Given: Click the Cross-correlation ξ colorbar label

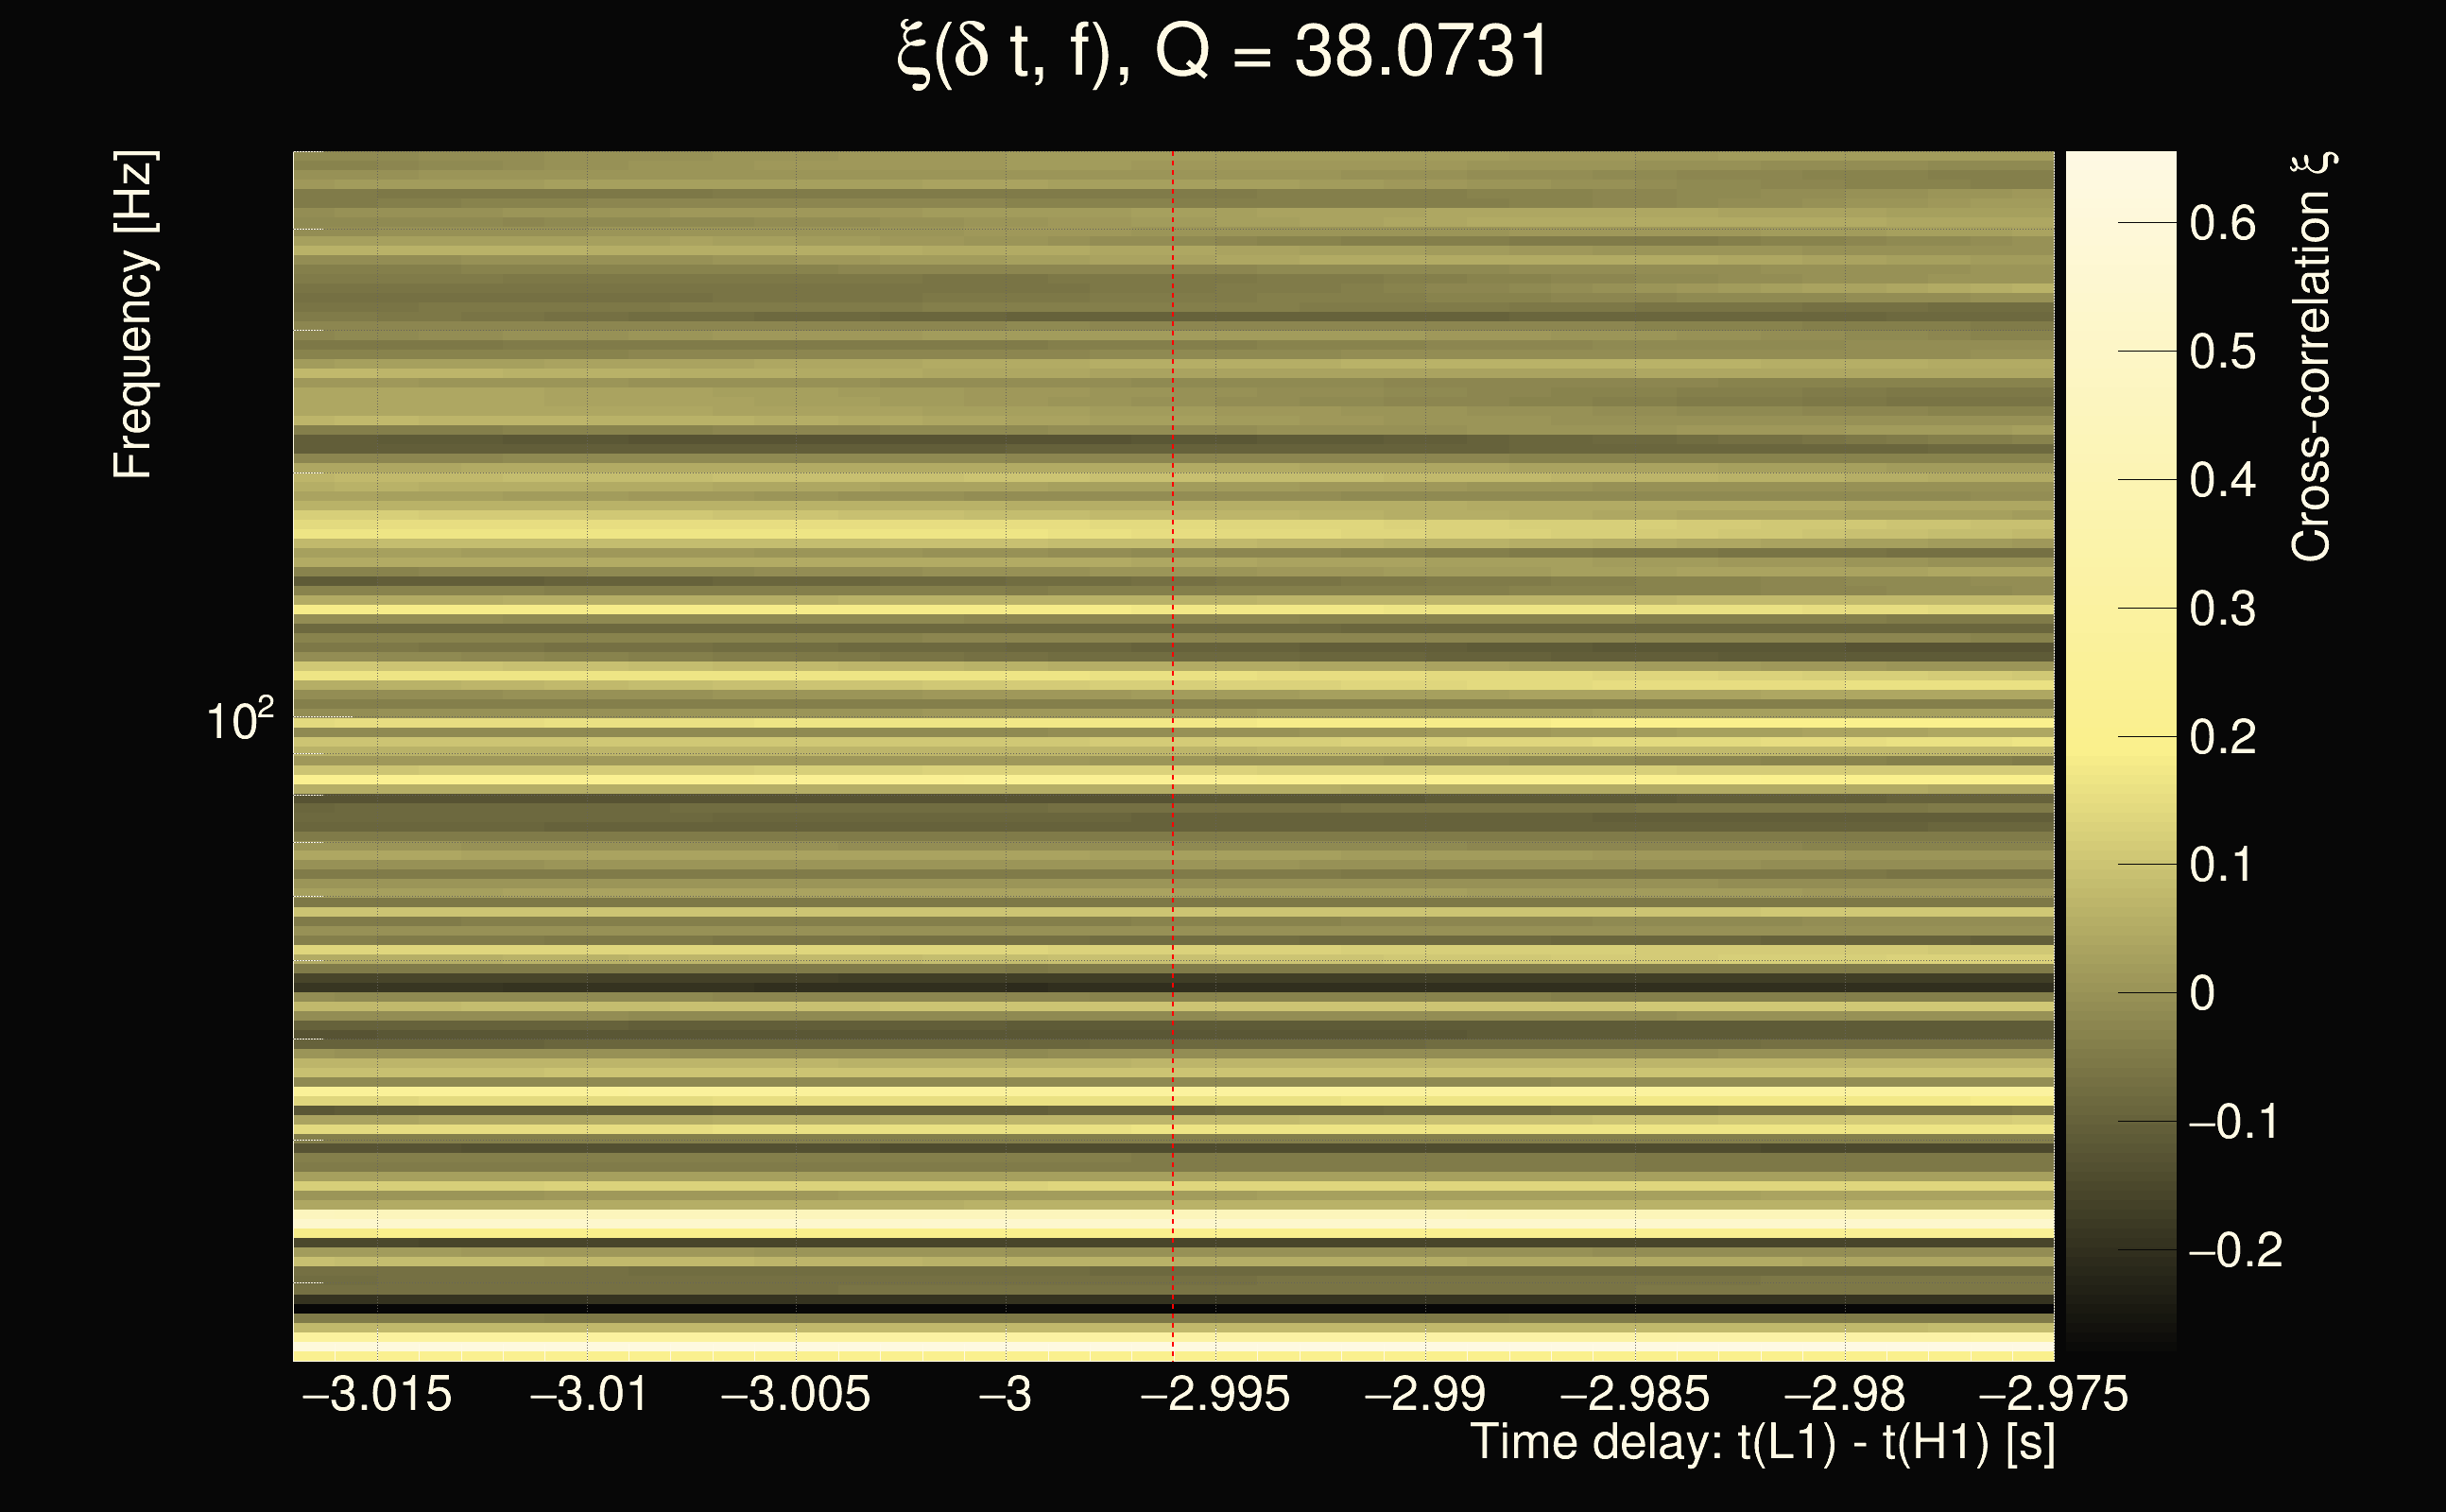Looking at the screenshot, I should (2311, 357).
